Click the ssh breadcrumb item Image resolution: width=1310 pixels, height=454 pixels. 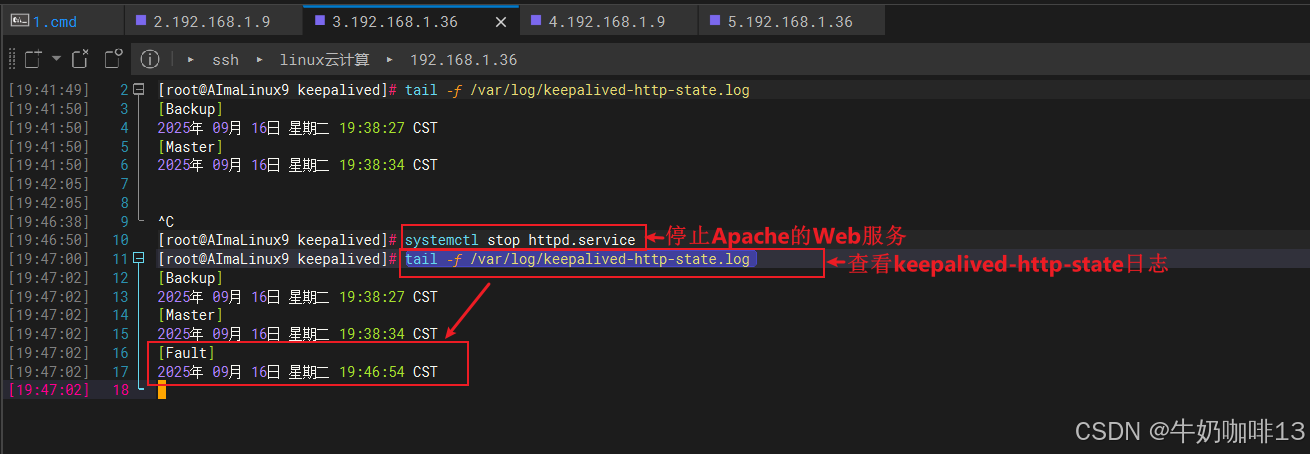pos(225,60)
